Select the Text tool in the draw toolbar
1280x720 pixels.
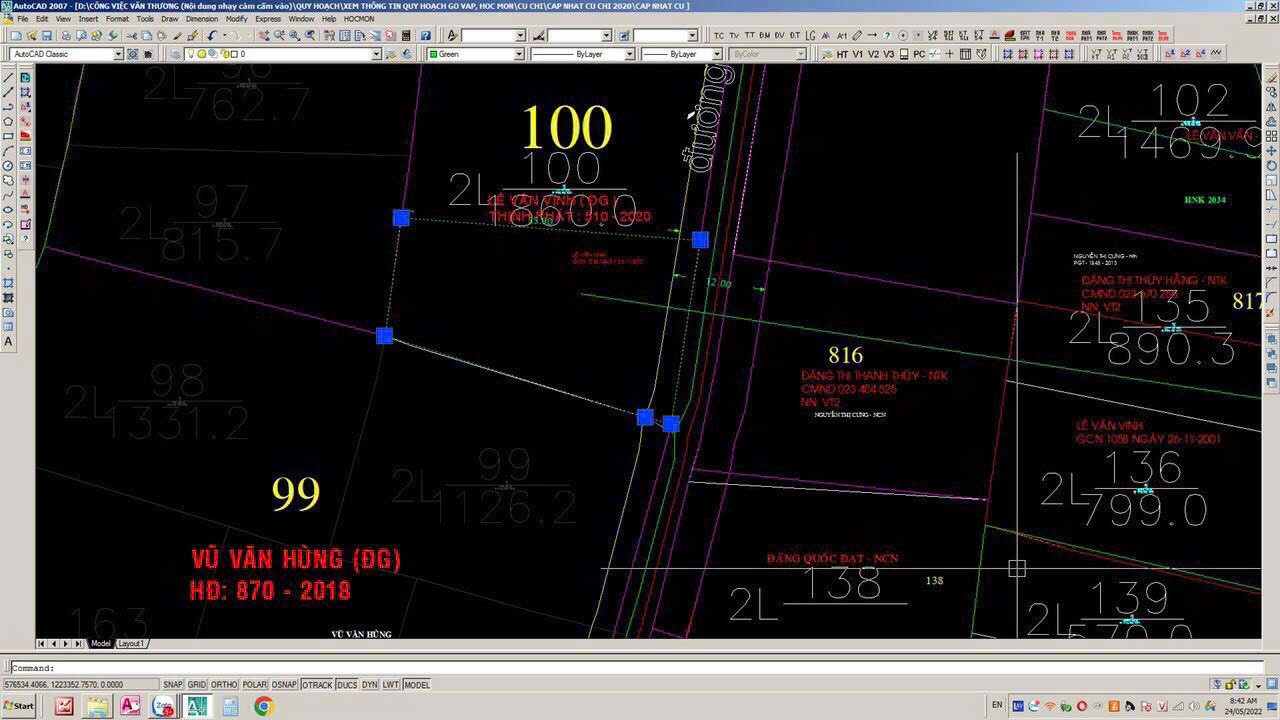[9, 342]
